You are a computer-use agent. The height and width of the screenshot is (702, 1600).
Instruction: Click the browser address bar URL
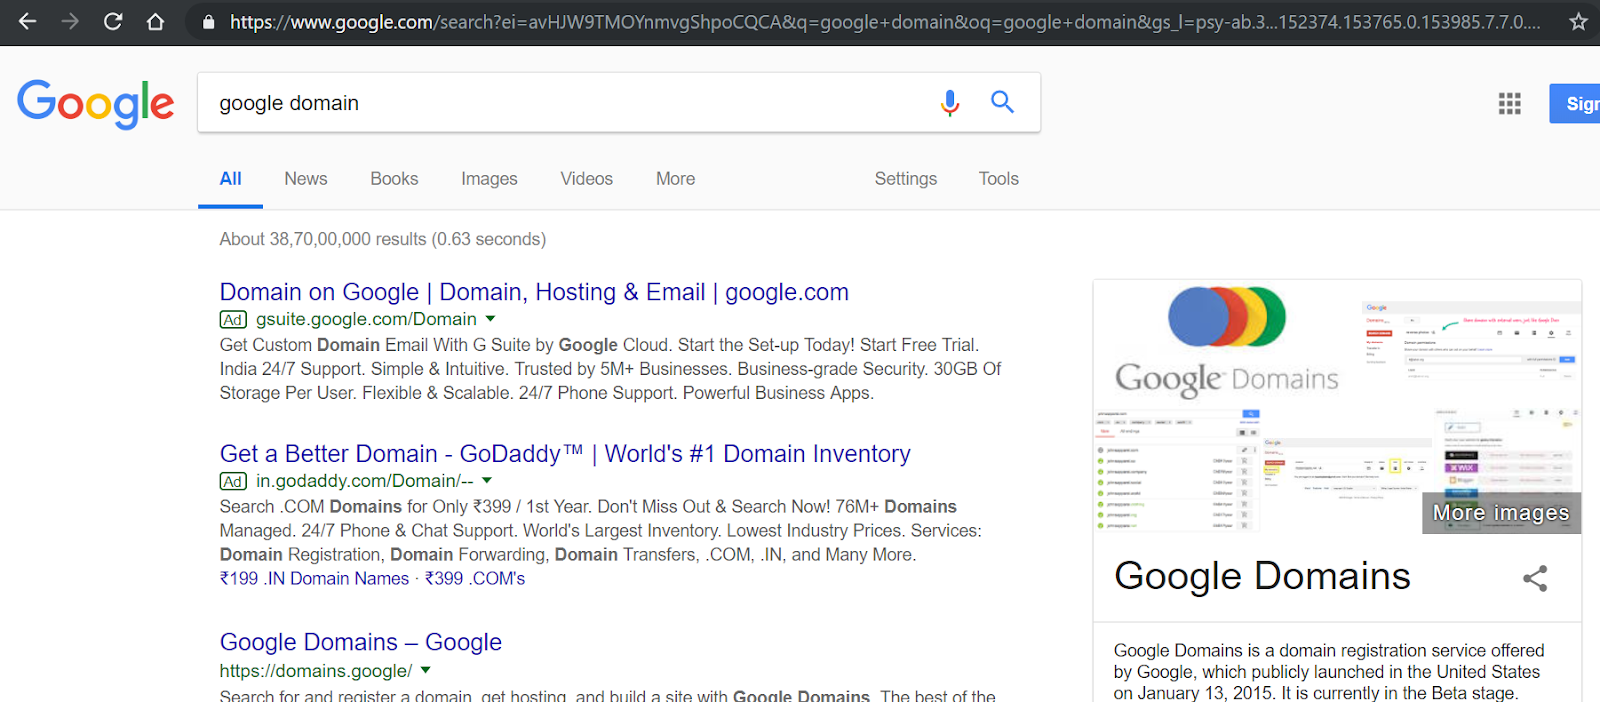tap(885, 21)
